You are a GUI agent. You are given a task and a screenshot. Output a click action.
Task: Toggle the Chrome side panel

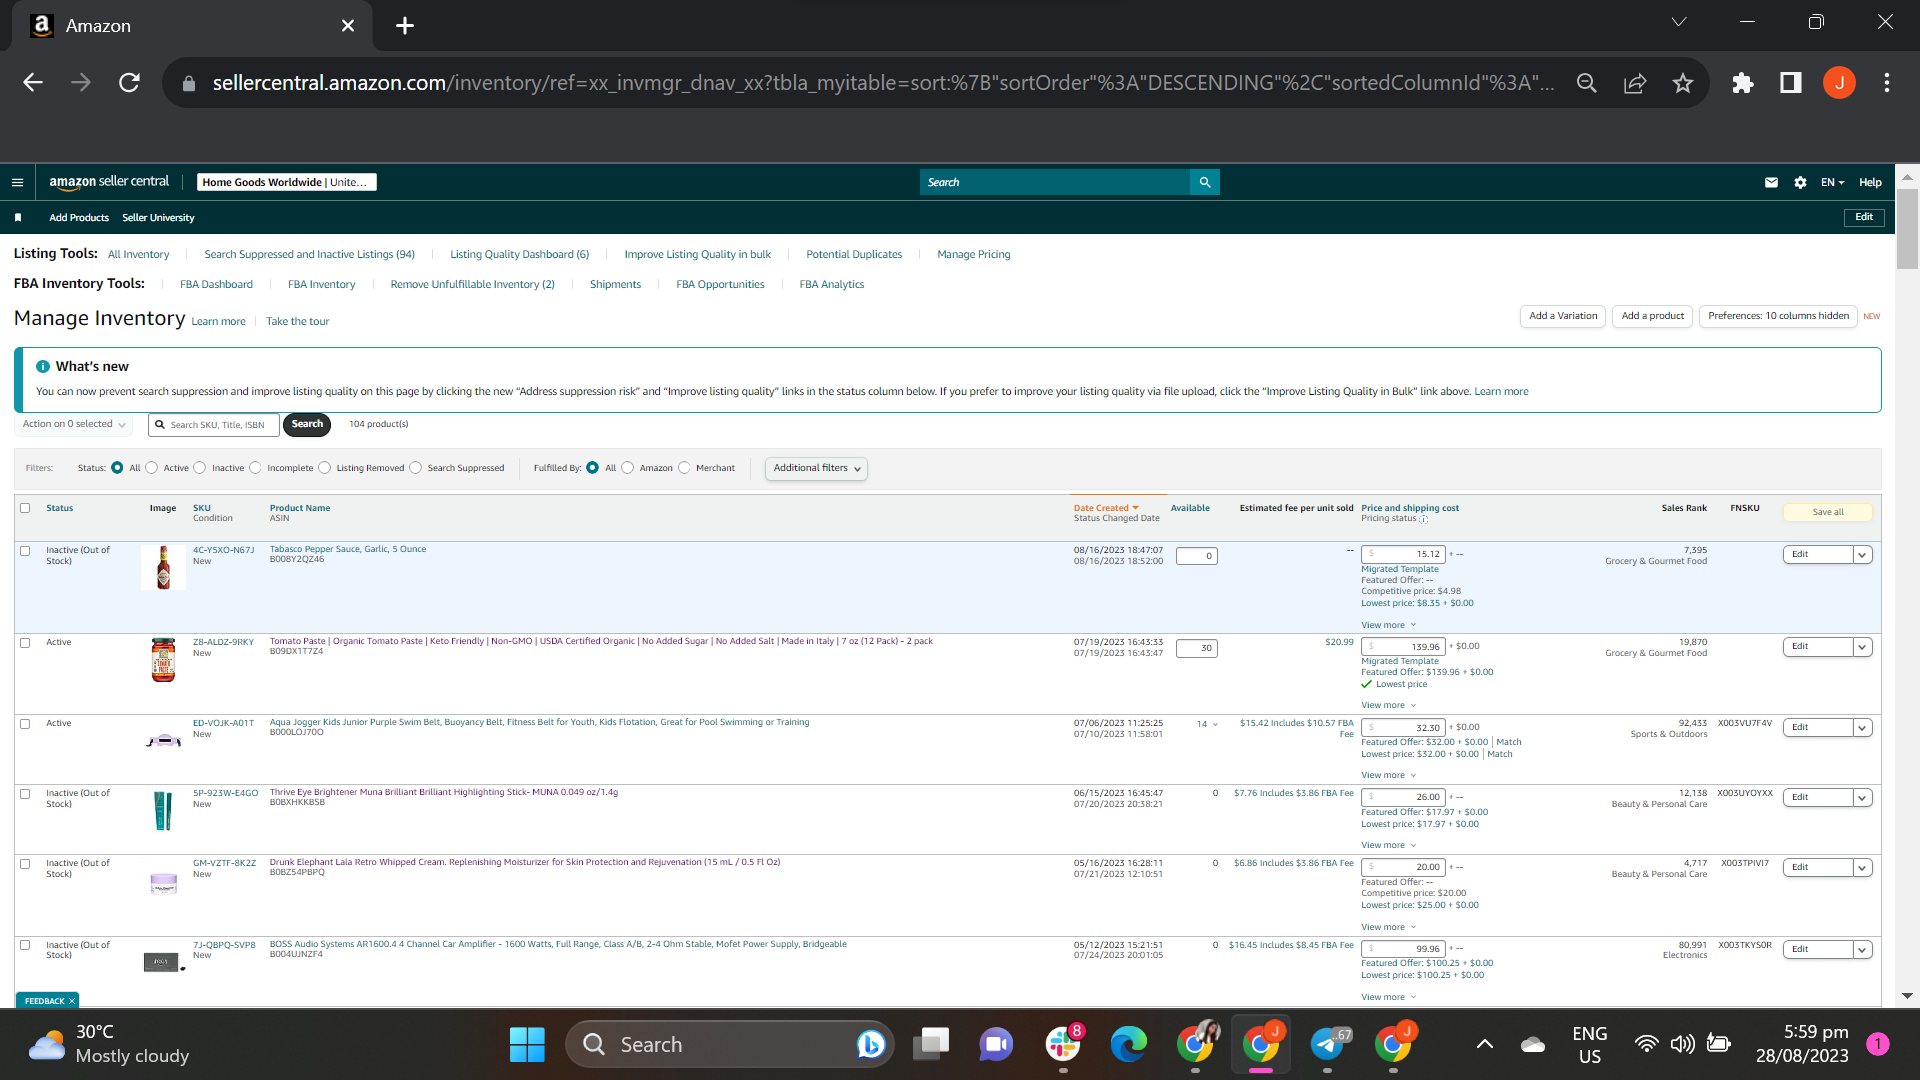coord(1791,83)
